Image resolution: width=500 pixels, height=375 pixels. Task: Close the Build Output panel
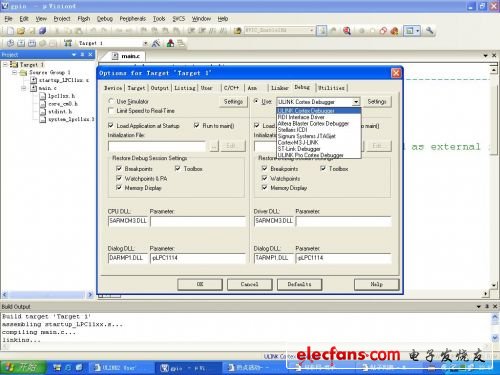pos(495,306)
